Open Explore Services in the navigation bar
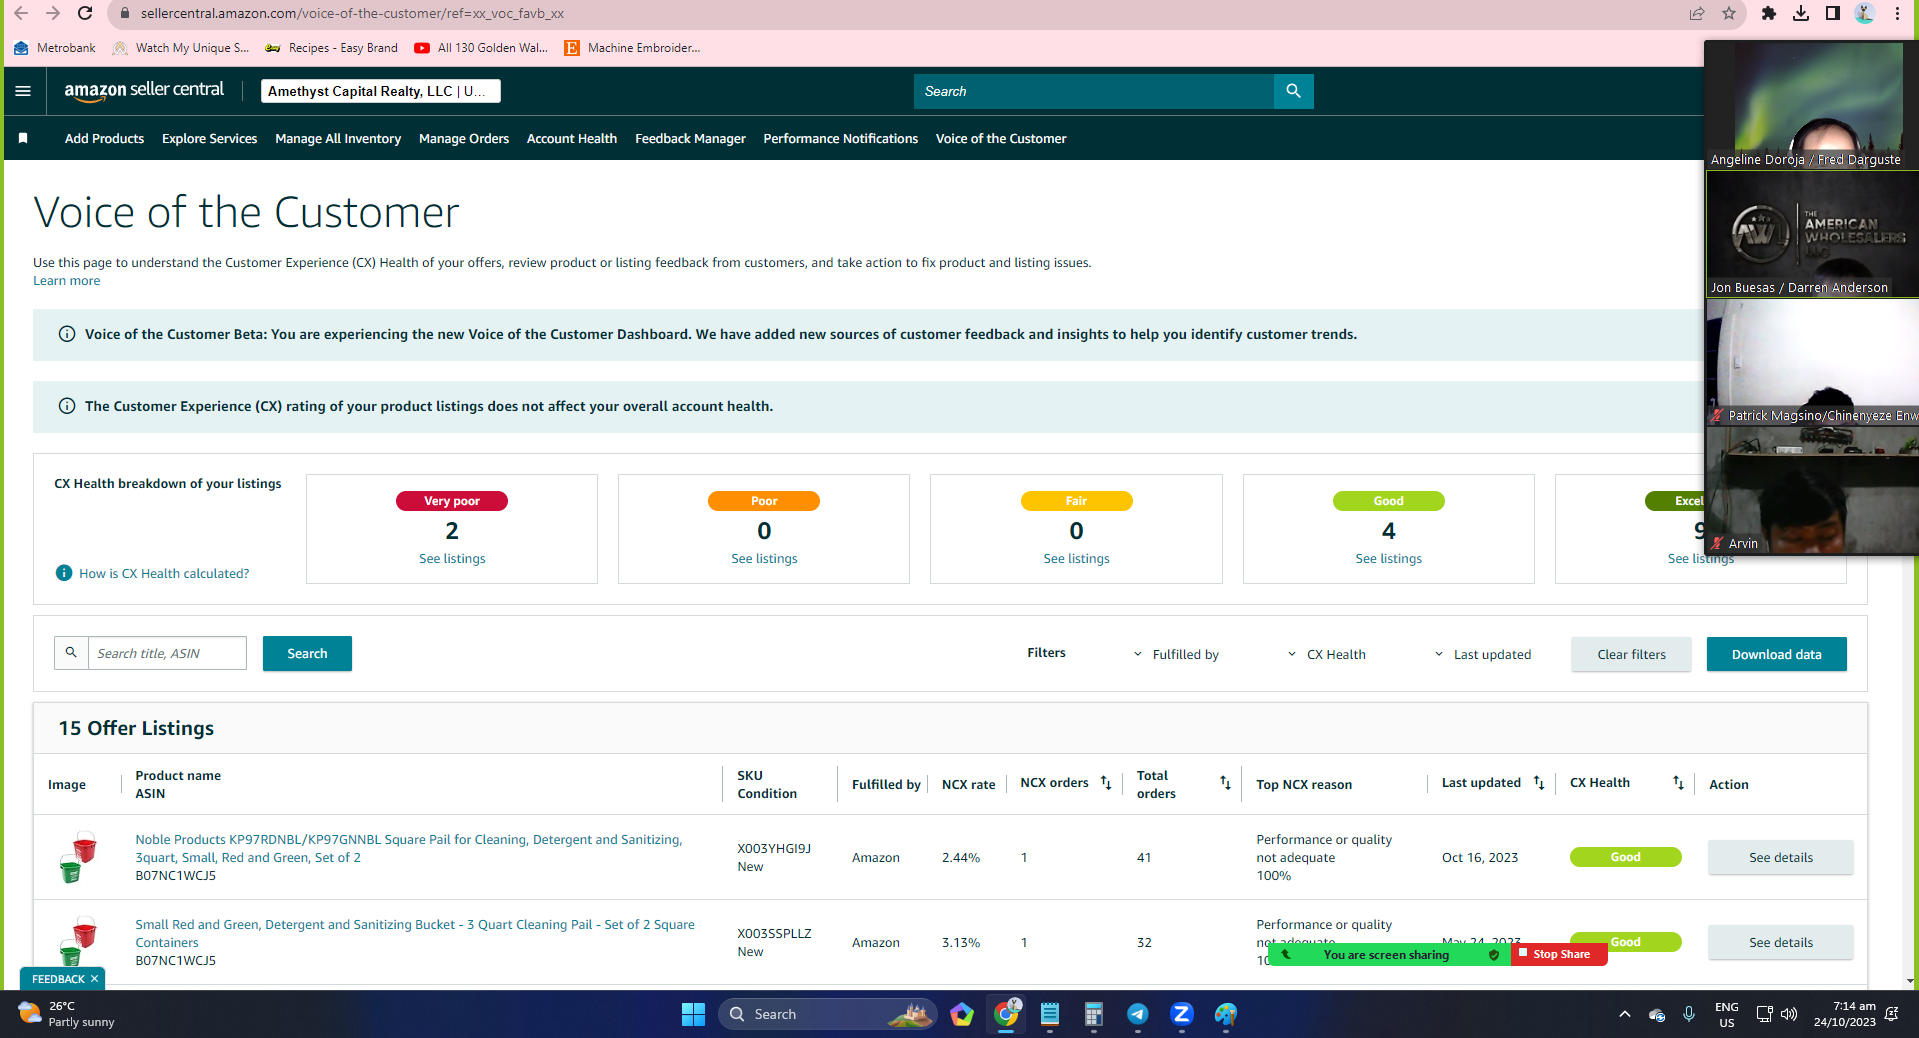1919x1038 pixels. click(x=209, y=138)
